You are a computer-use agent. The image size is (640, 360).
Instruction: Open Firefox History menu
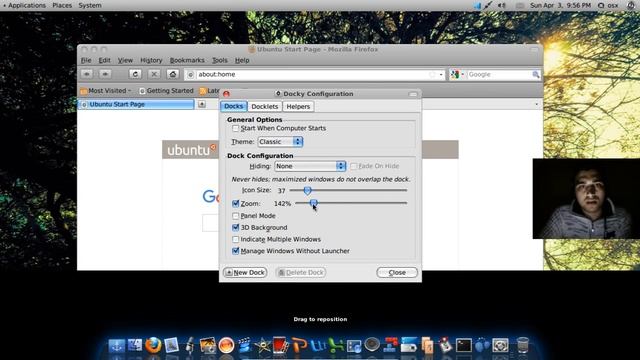tap(151, 60)
